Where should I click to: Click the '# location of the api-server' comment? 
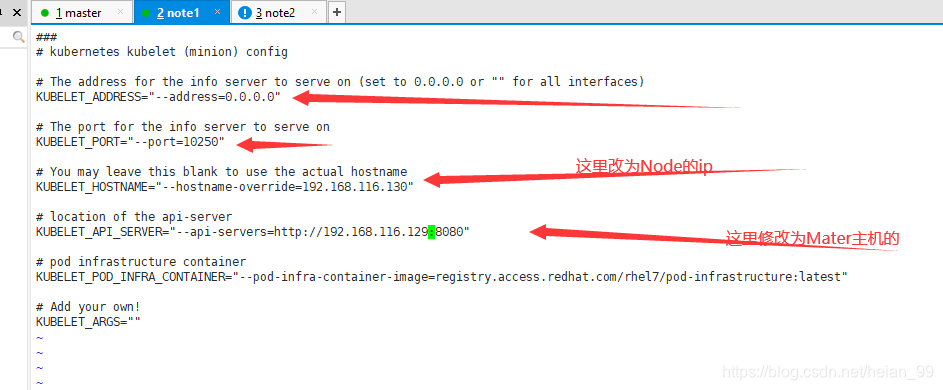click(x=134, y=217)
